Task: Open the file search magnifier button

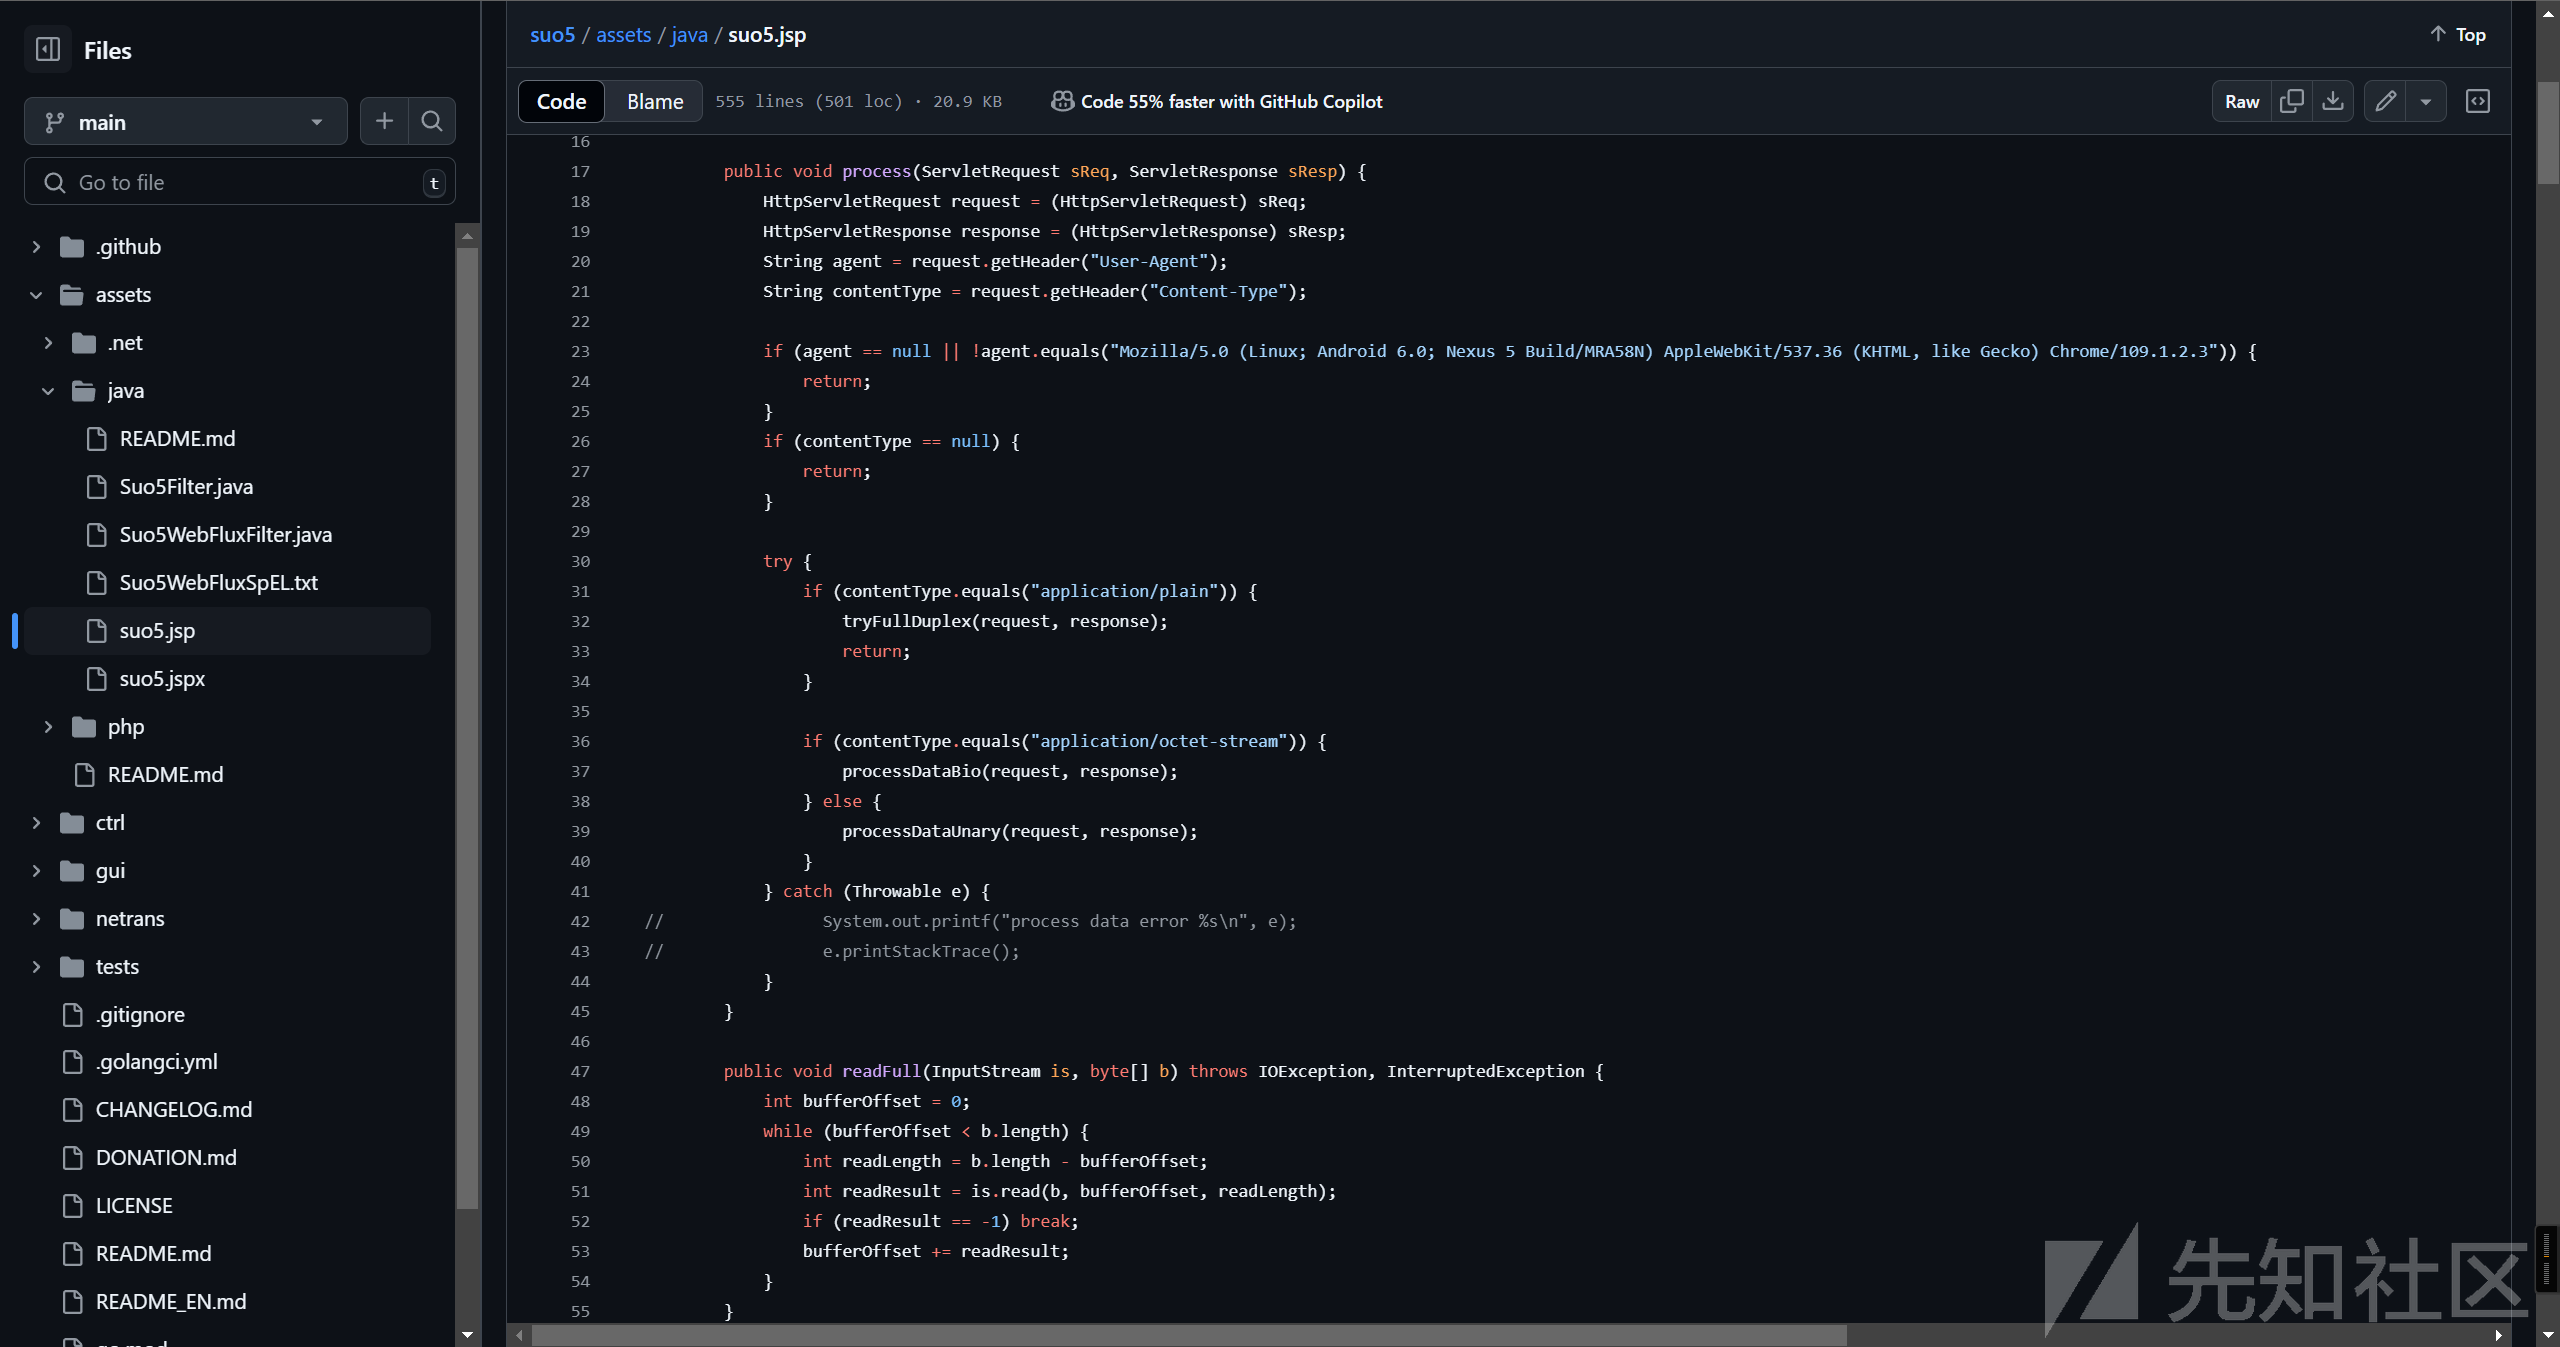Action: (x=432, y=122)
